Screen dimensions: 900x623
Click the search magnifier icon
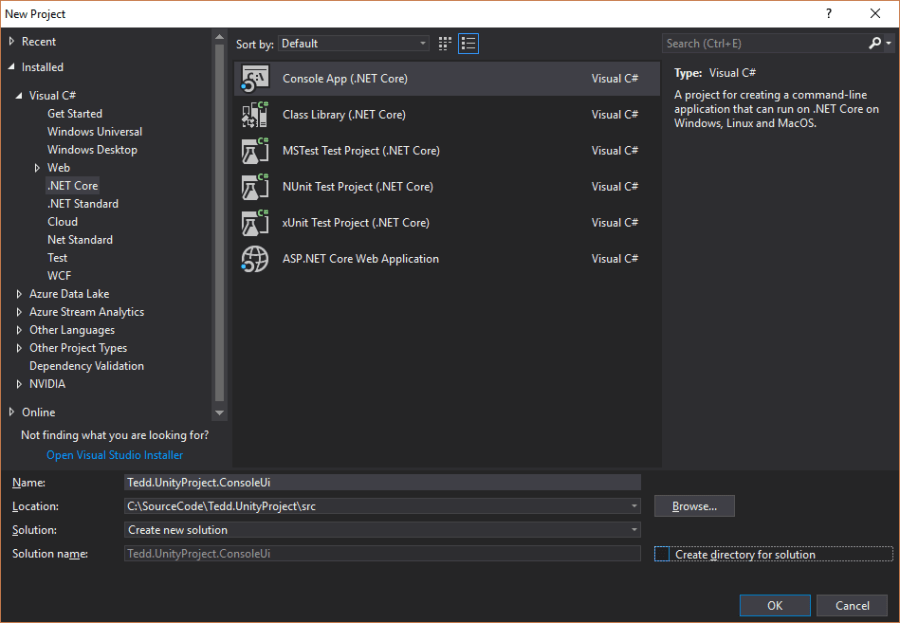875,43
